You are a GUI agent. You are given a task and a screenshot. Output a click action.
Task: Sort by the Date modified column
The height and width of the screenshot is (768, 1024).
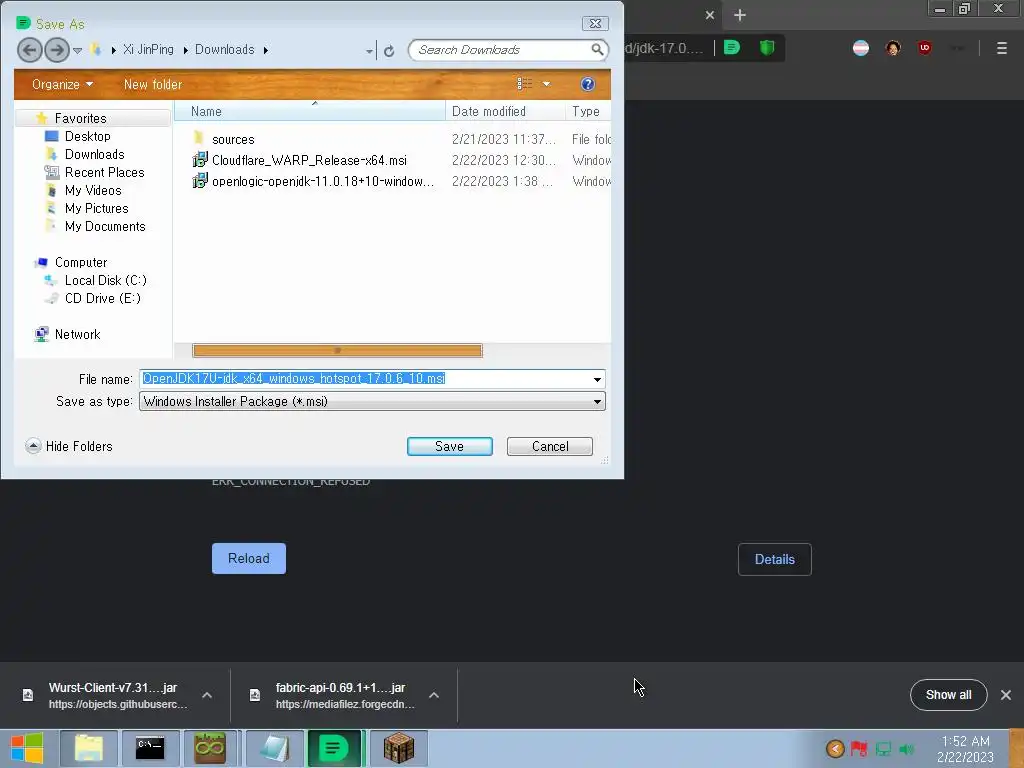[505, 112]
